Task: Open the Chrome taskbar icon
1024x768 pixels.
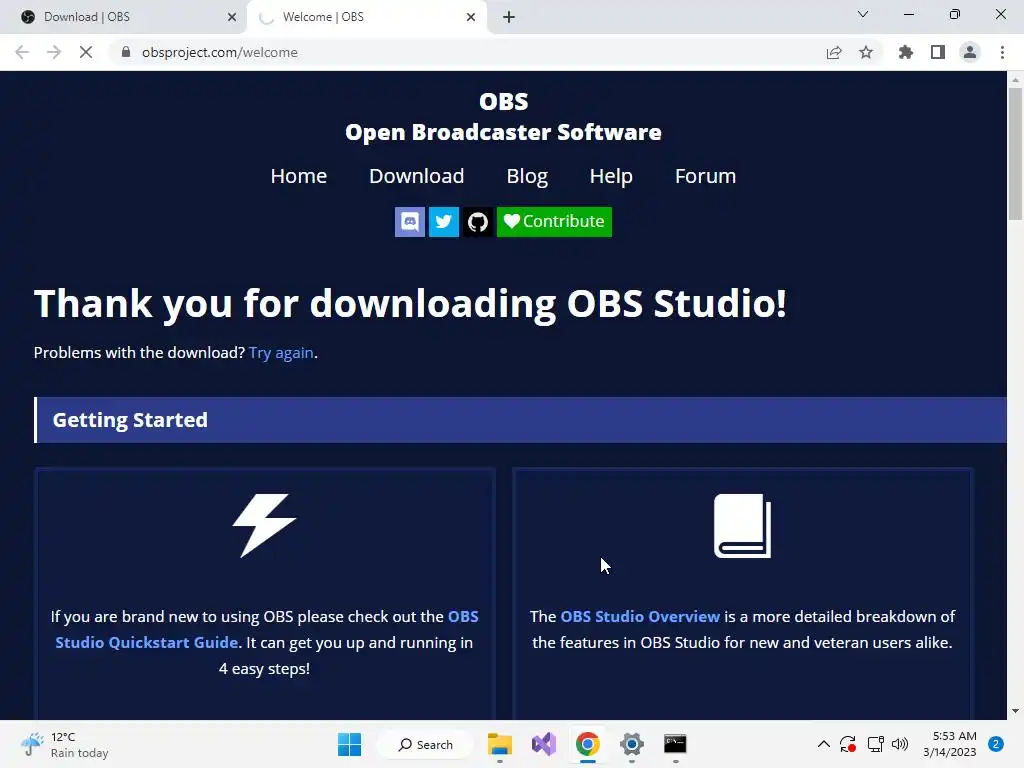Action: [x=588, y=744]
